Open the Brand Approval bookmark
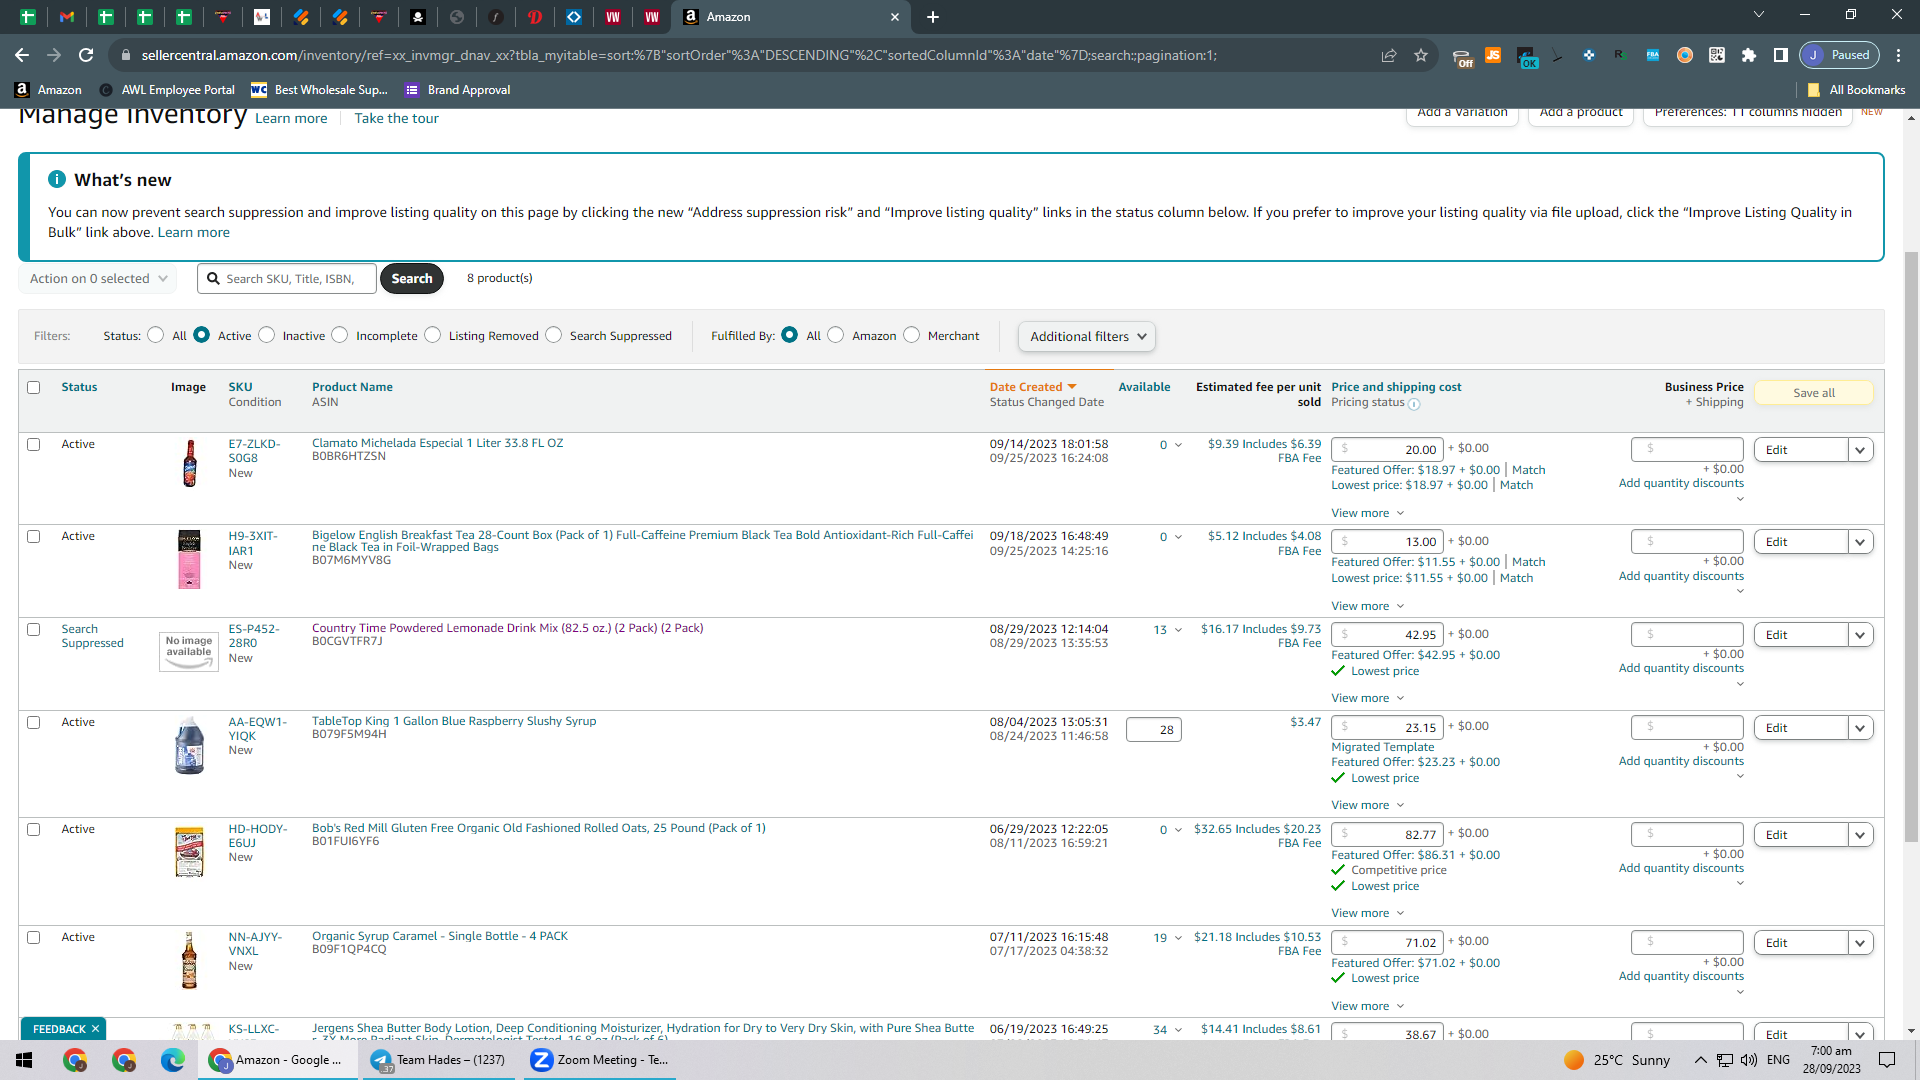This screenshot has height=1080, width=1920. pos(458,90)
